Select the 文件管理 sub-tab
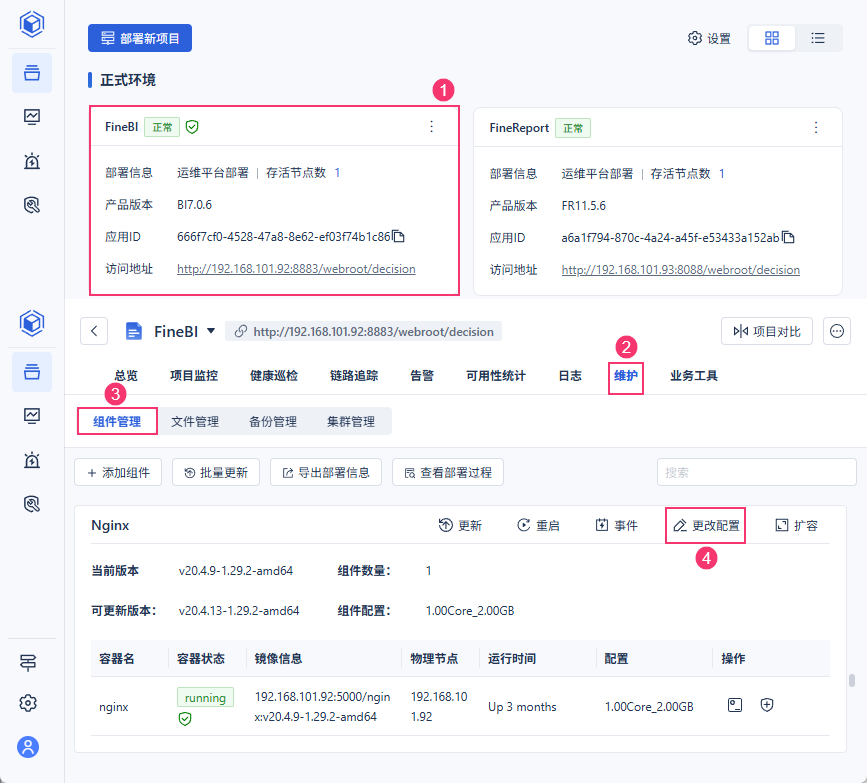The width and height of the screenshot is (867, 783). 195,421
